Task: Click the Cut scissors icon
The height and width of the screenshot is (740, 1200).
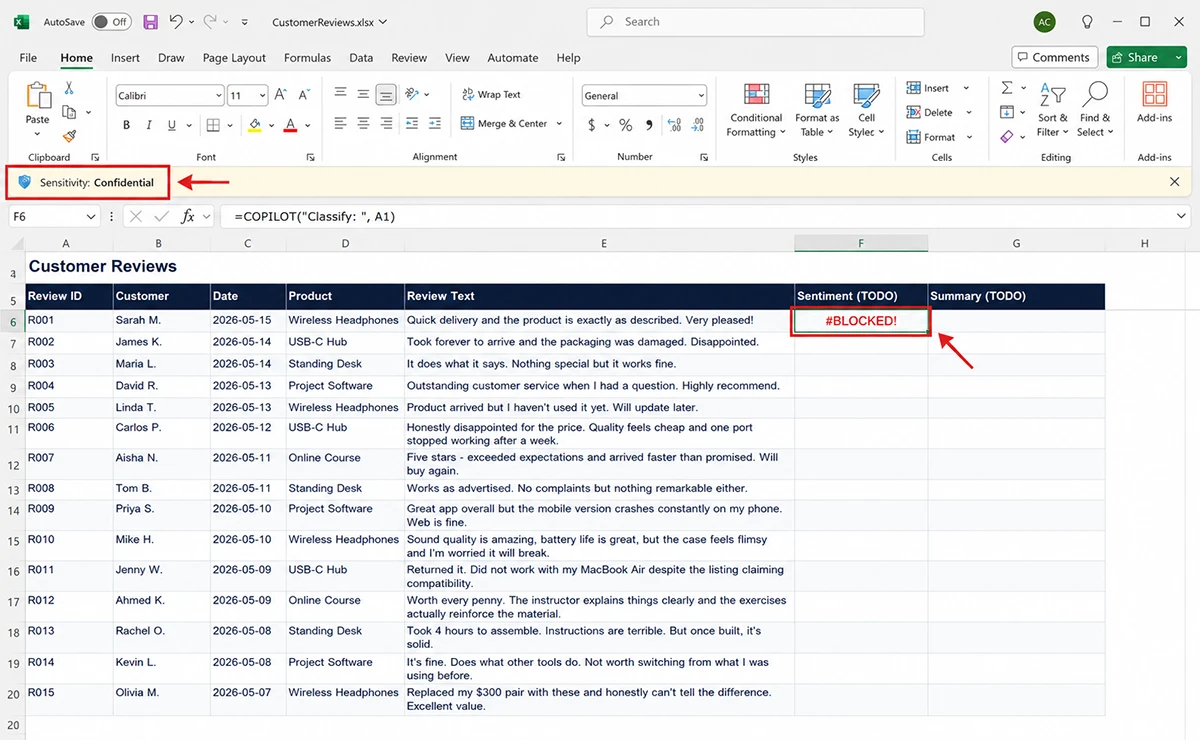Action: [x=69, y=89]
